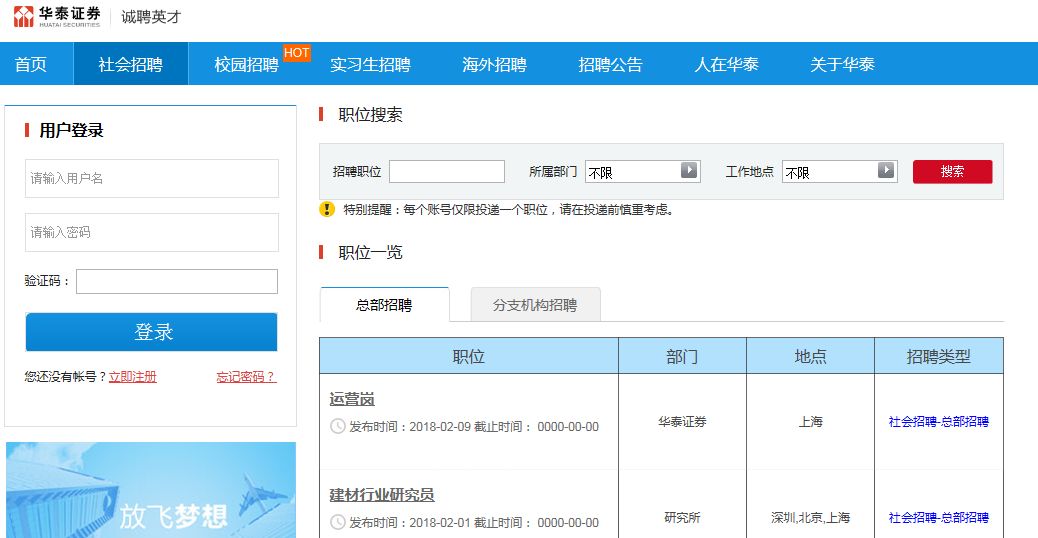1038x538 pixels.
Task: Click the 诚聘英才 header text
Action: [151, 17]
